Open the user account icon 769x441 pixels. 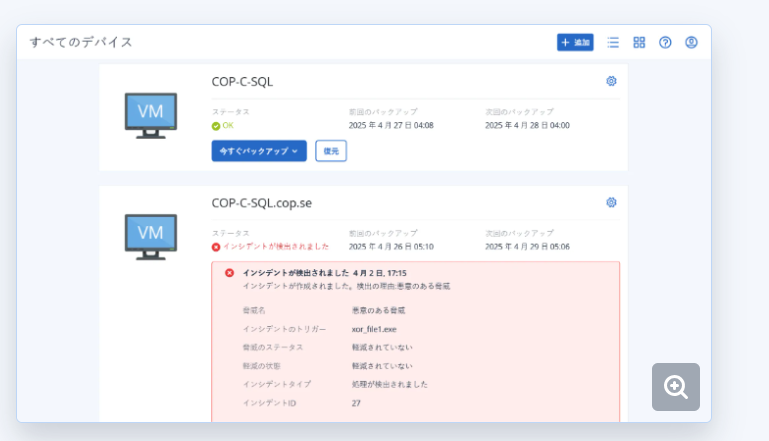click(691, 42)
